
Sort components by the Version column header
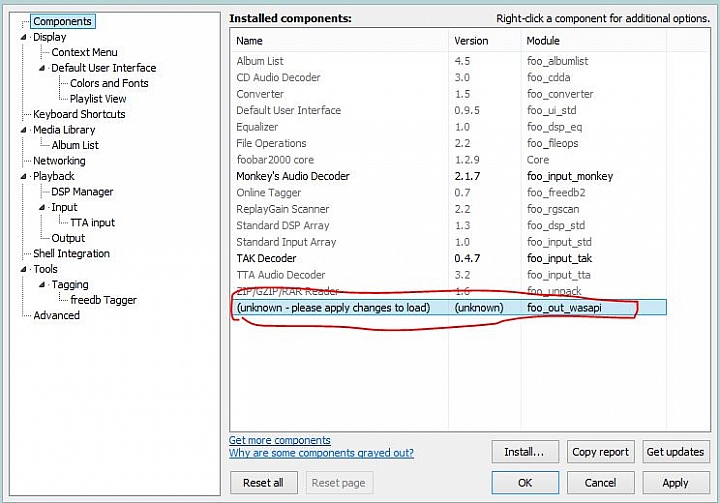tap(485, 41)
